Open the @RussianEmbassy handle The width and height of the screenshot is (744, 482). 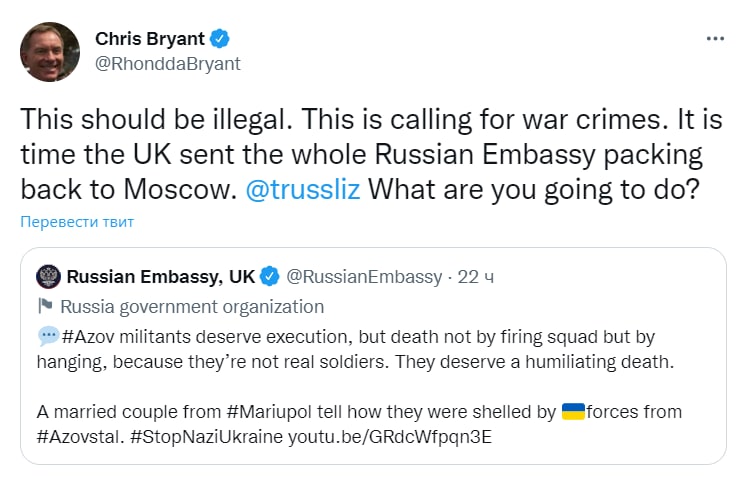(x=364, y=277)
